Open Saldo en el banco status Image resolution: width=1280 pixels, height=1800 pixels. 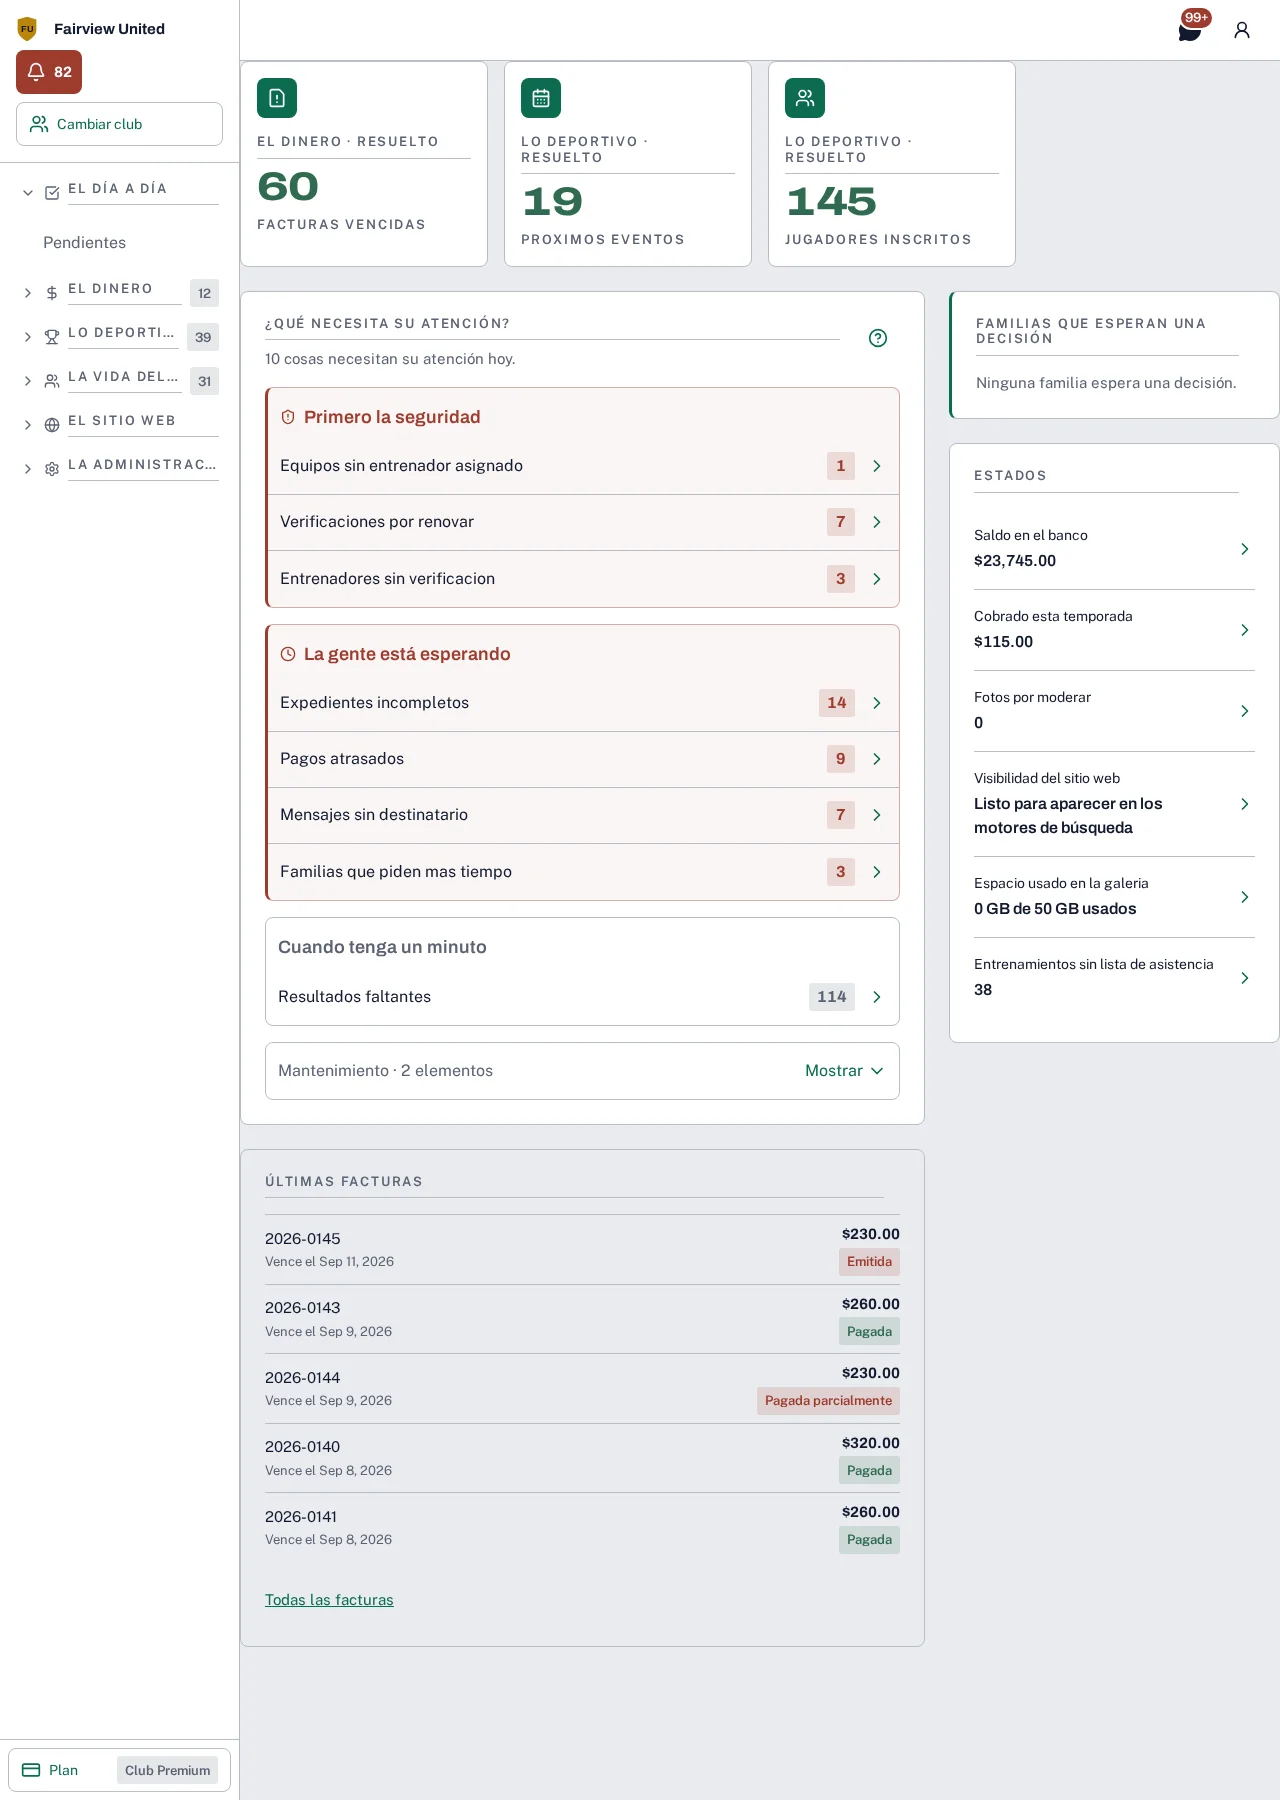(1114, 549)
